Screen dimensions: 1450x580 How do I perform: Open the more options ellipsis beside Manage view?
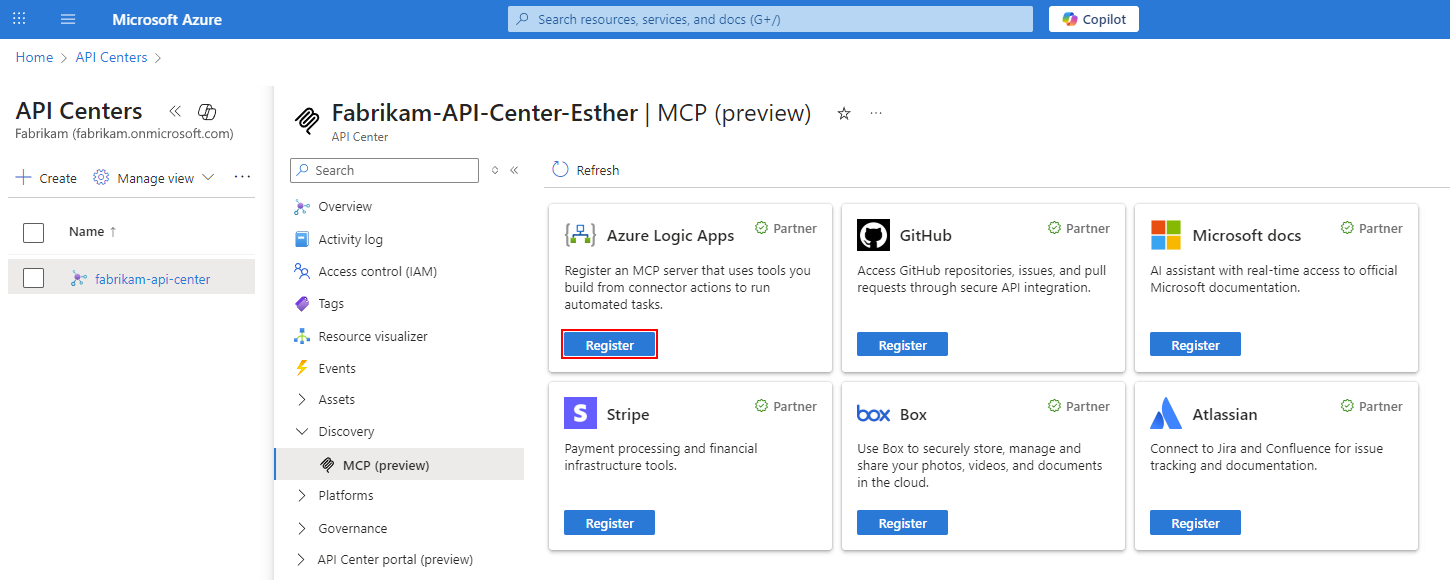point(242,177)
